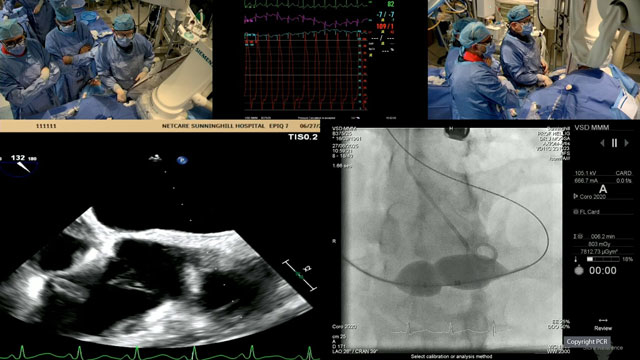Click the 132 degree angle dial

coord(19,166)
